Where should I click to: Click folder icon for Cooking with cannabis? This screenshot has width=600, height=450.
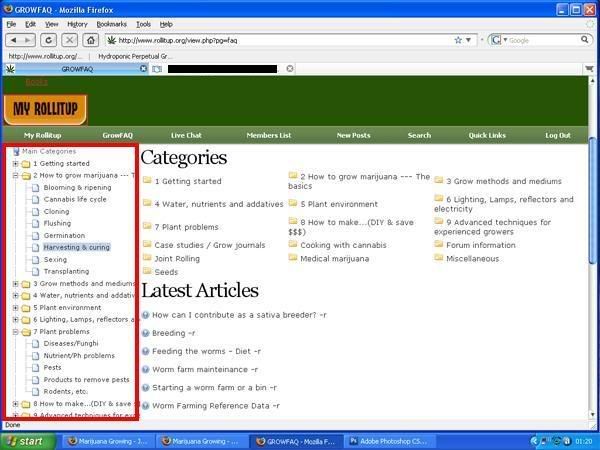[293, 244]
